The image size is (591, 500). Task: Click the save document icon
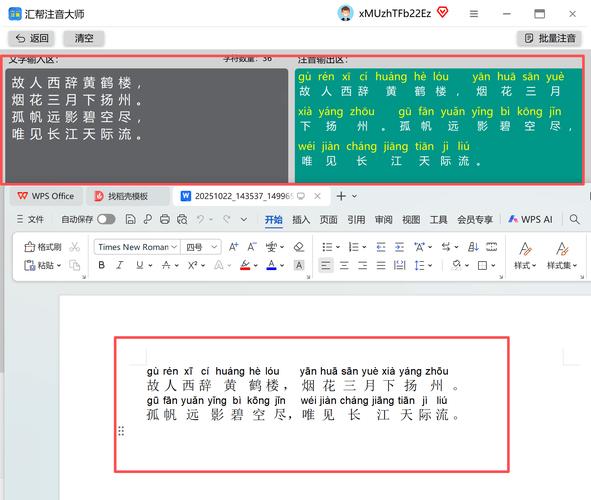[130, 219]
